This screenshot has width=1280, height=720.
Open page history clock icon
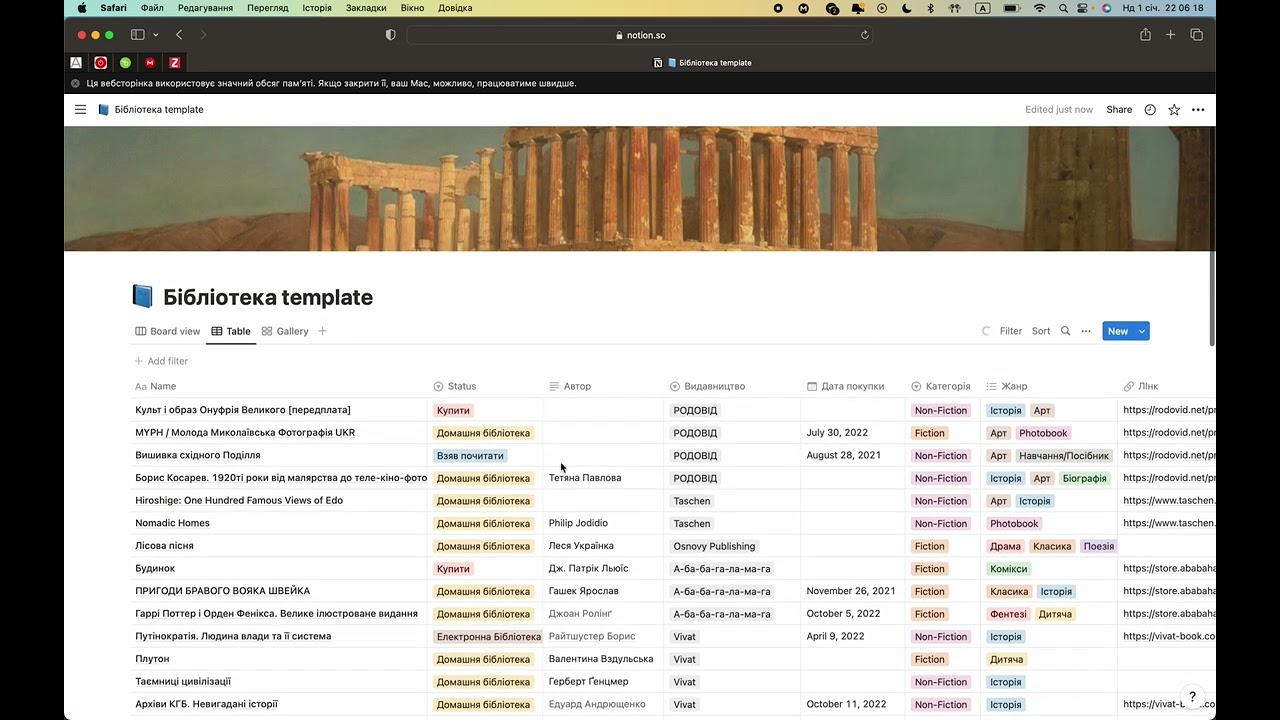[1150, 110]
